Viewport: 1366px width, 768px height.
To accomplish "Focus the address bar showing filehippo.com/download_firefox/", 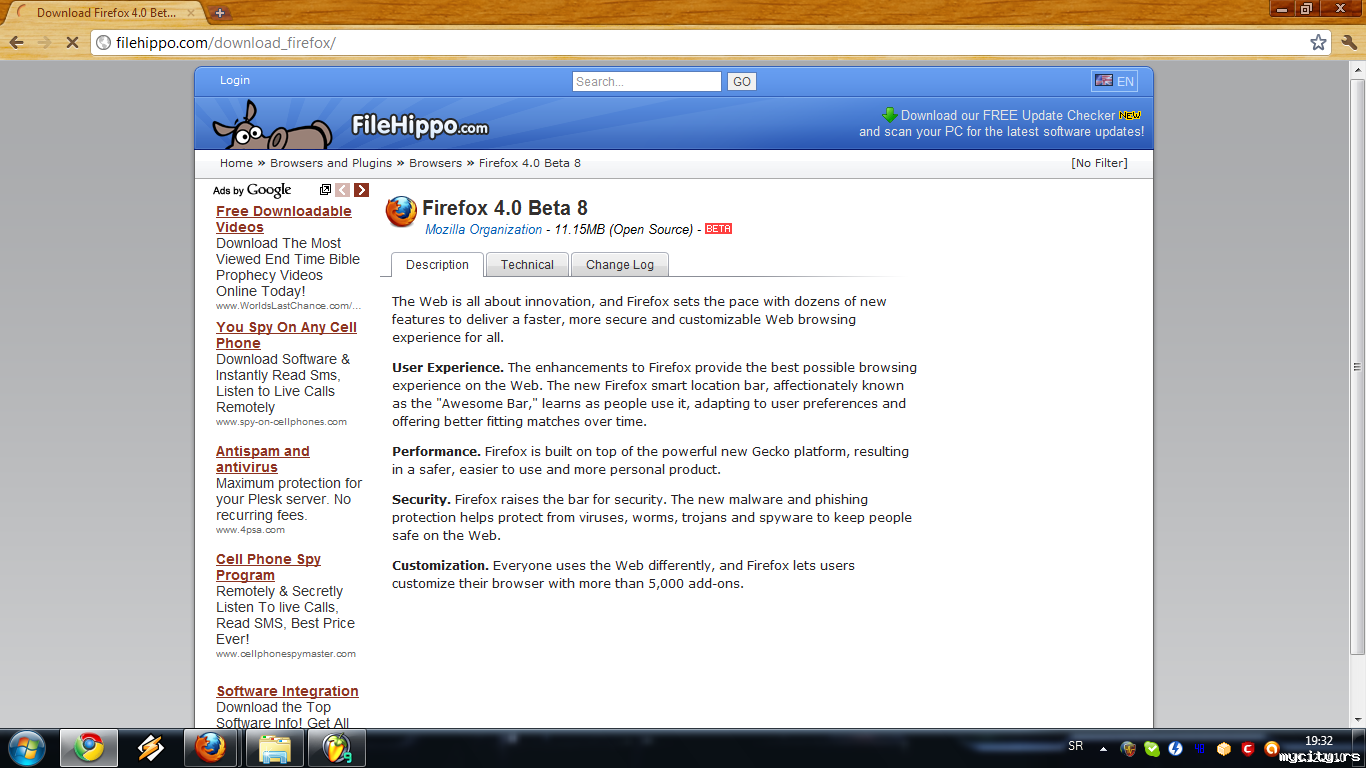I will coord(710,43).
